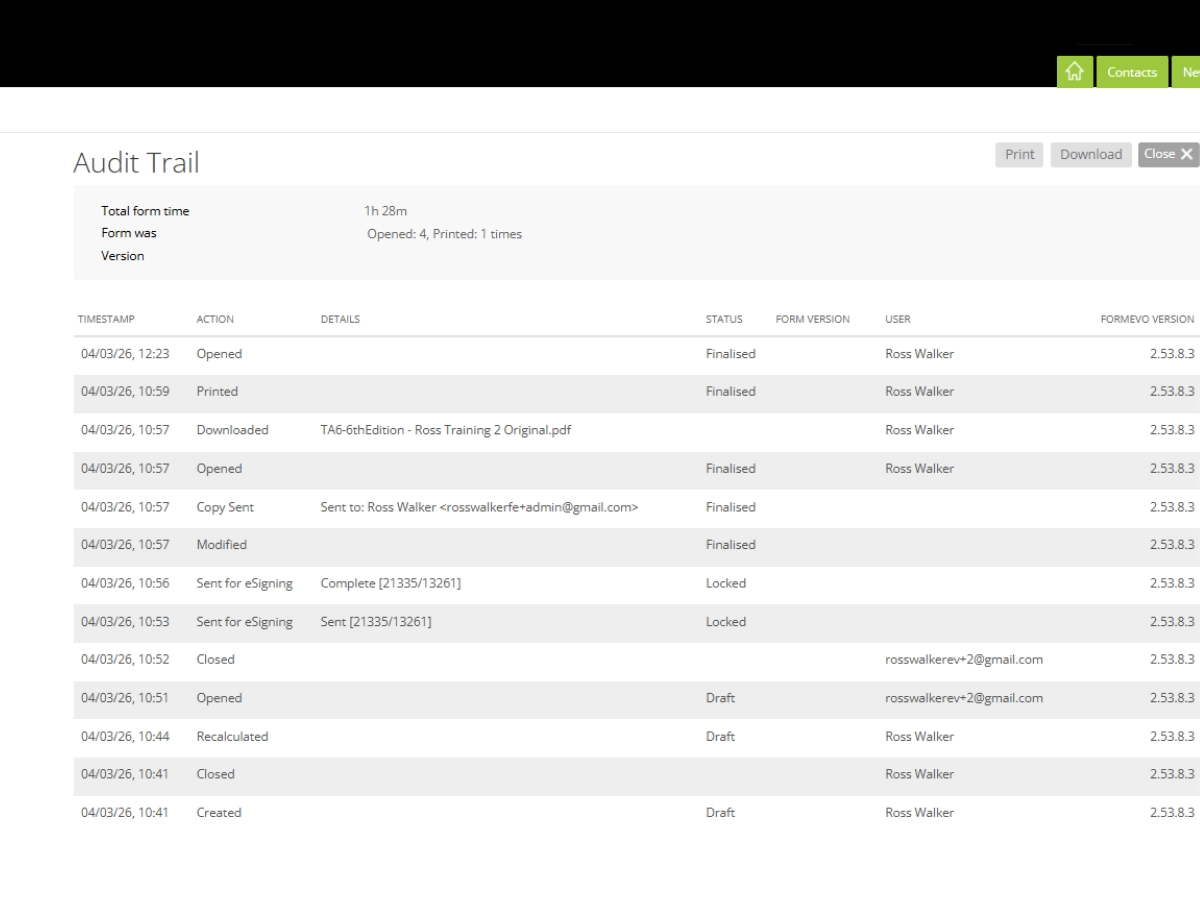Screen dimensions: 1200x909
Task: Close the Audit Trail panel
Action: (1168, 154)
